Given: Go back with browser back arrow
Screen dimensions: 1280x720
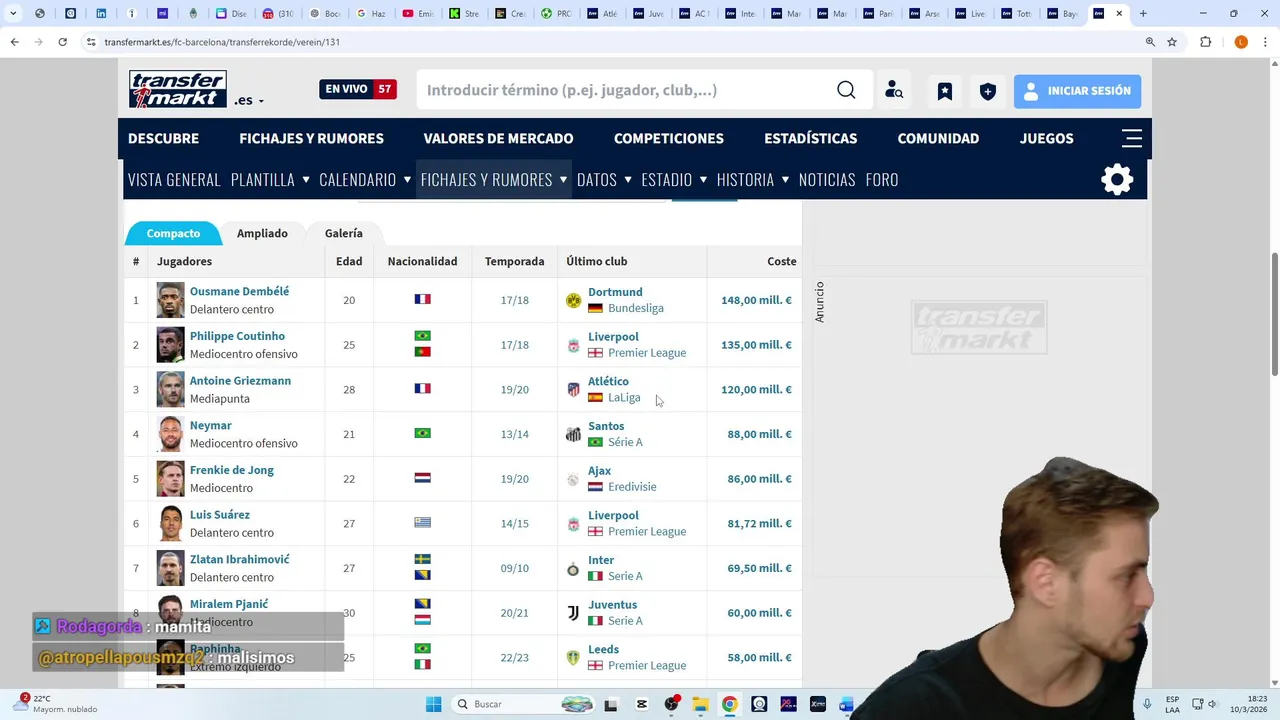Looking at the screenshot, I should [x=14, y=42].
